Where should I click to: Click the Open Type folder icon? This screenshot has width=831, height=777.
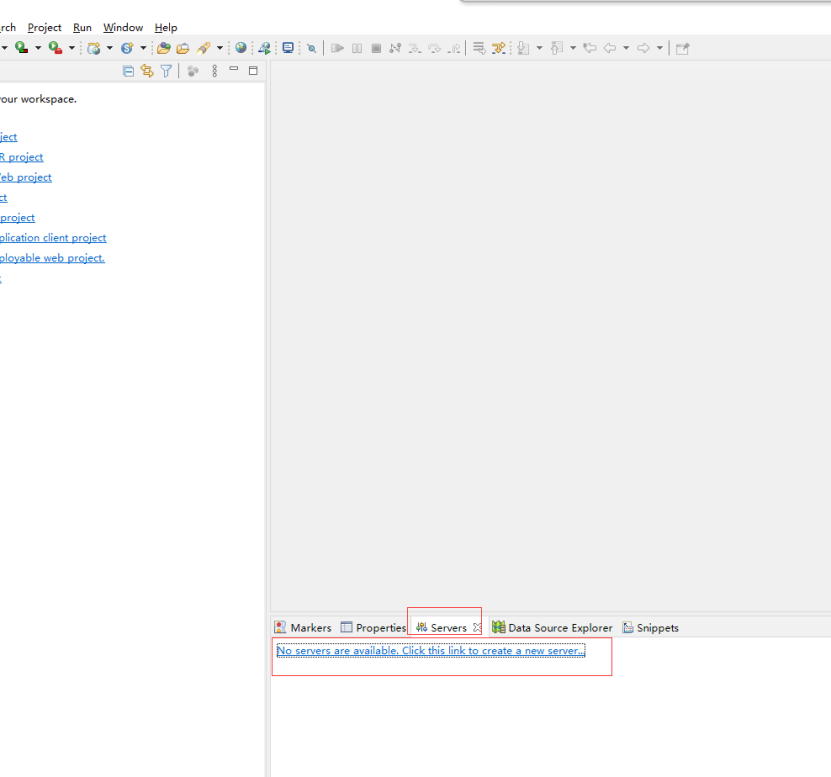point(164,48)
